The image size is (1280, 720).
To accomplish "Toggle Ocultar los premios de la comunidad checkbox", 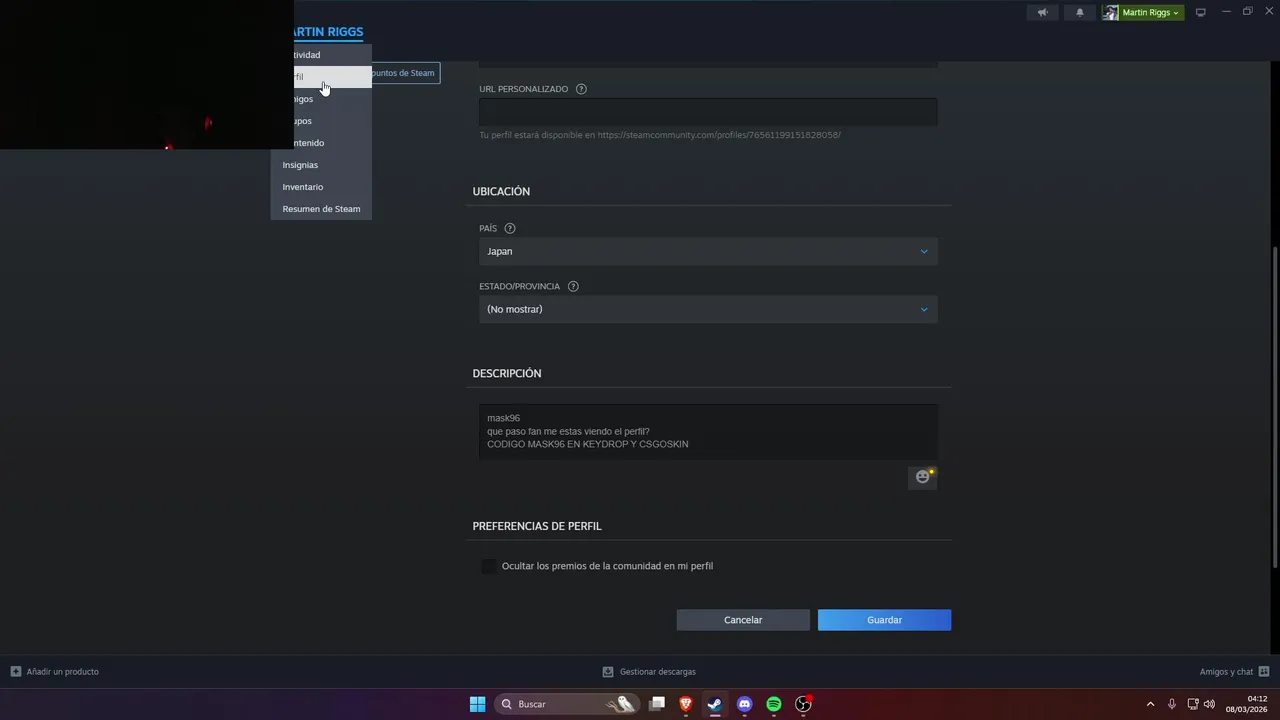I will tap(489, 566).
